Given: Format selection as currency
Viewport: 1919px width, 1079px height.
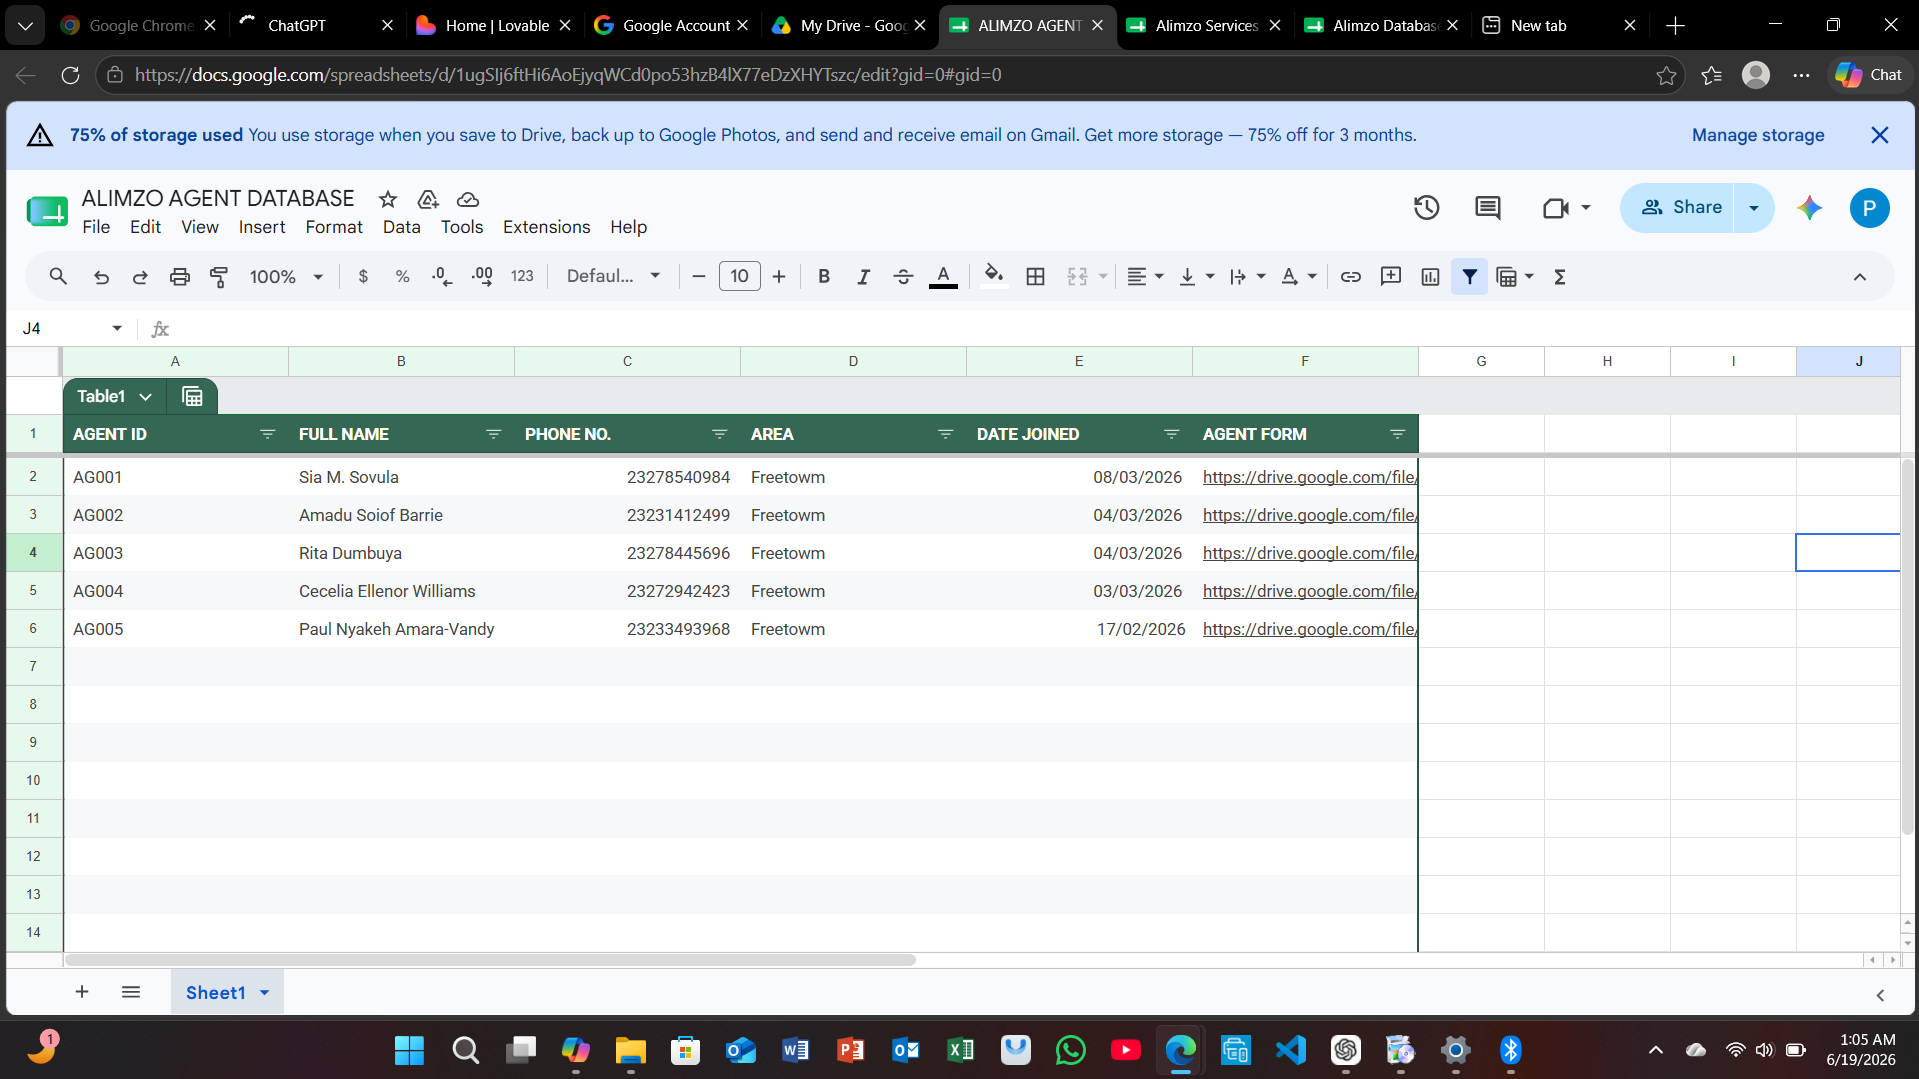Looking at the screenshot, I should (363, 276).
